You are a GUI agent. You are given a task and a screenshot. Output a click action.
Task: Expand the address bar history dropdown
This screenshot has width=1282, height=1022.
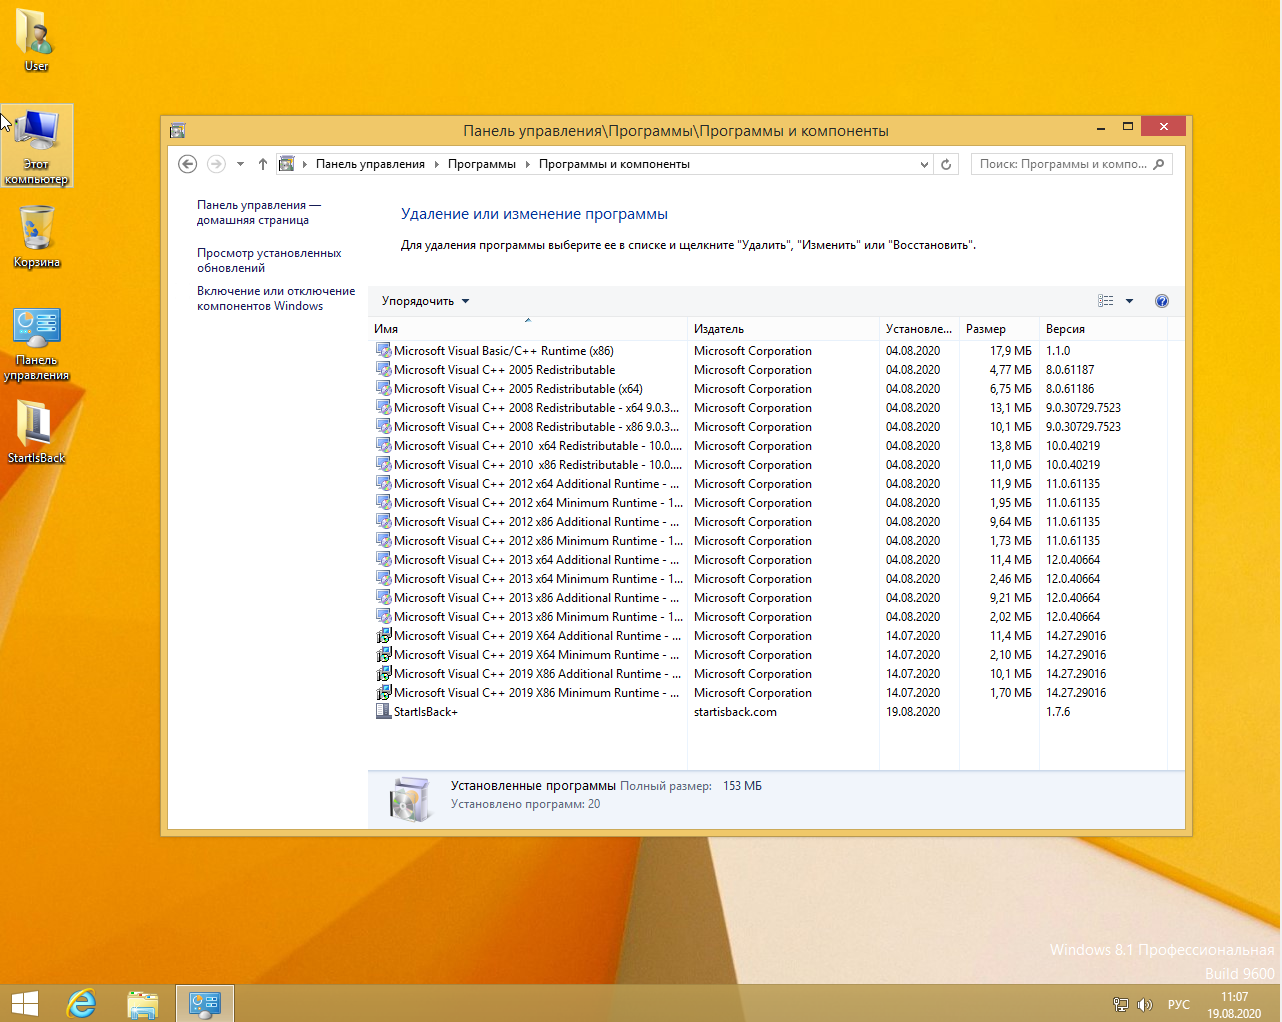tap(924, 164)
